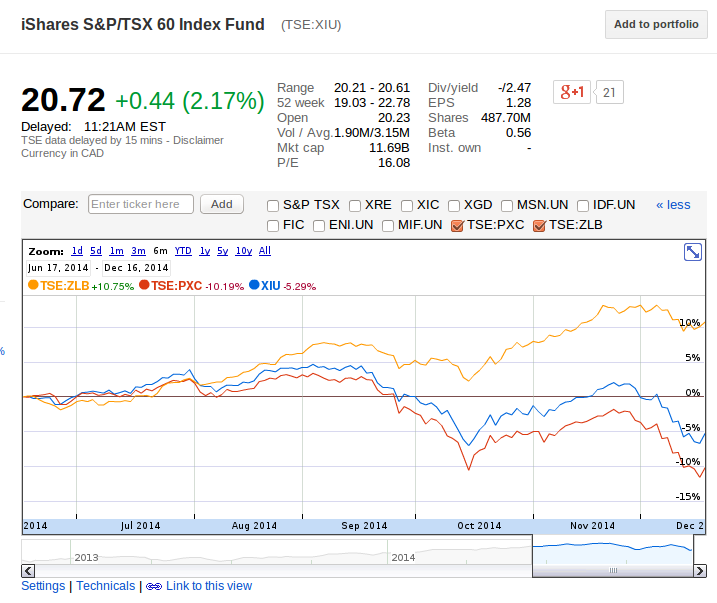This screenshot has height=603, width=717.
Task: Check the XRE comparison box
Action: (355, 206)
